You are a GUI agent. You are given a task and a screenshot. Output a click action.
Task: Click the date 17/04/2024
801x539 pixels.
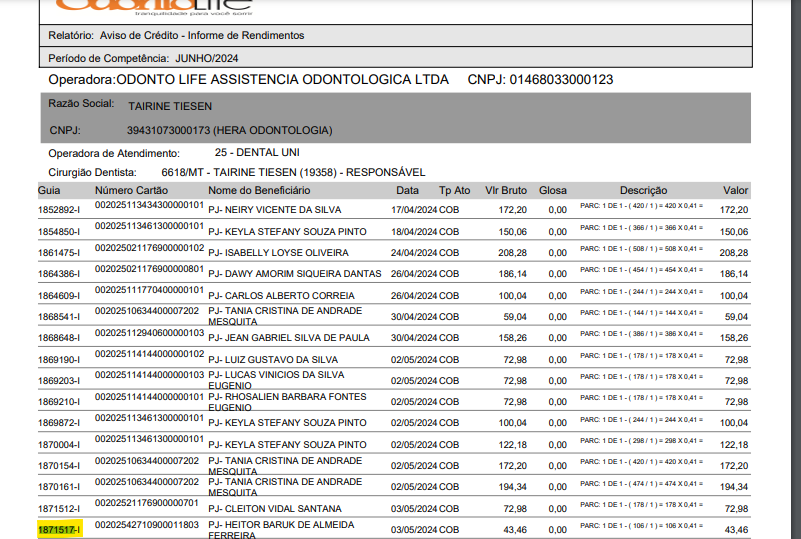(x=414, y=210)
